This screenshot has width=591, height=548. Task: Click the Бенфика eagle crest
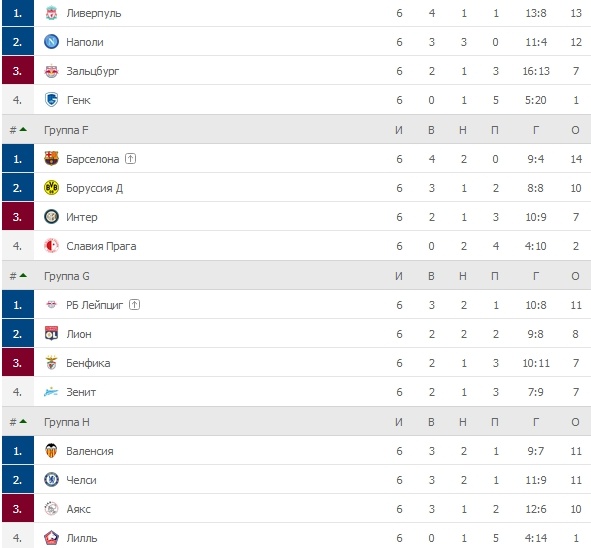(x=51, y=363)
